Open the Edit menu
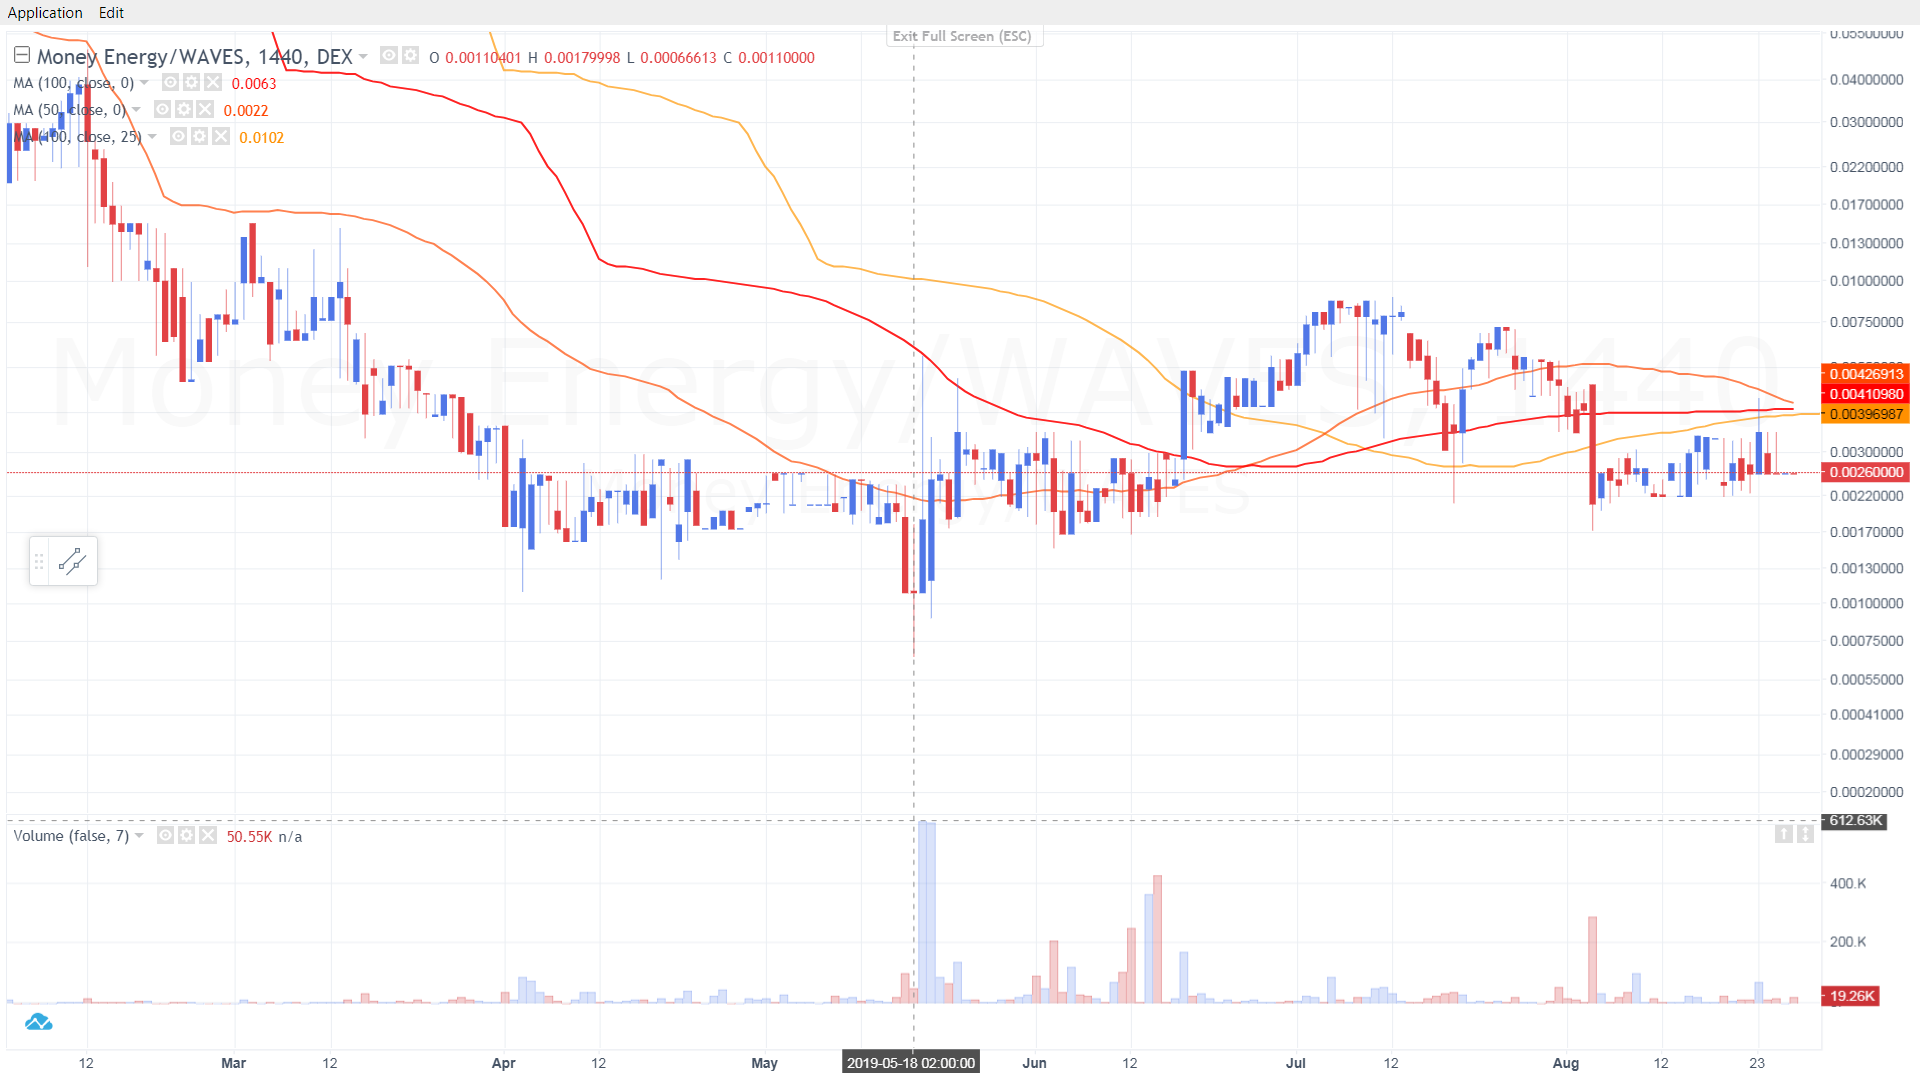The image size is (1920, 1080). [112, 13]
